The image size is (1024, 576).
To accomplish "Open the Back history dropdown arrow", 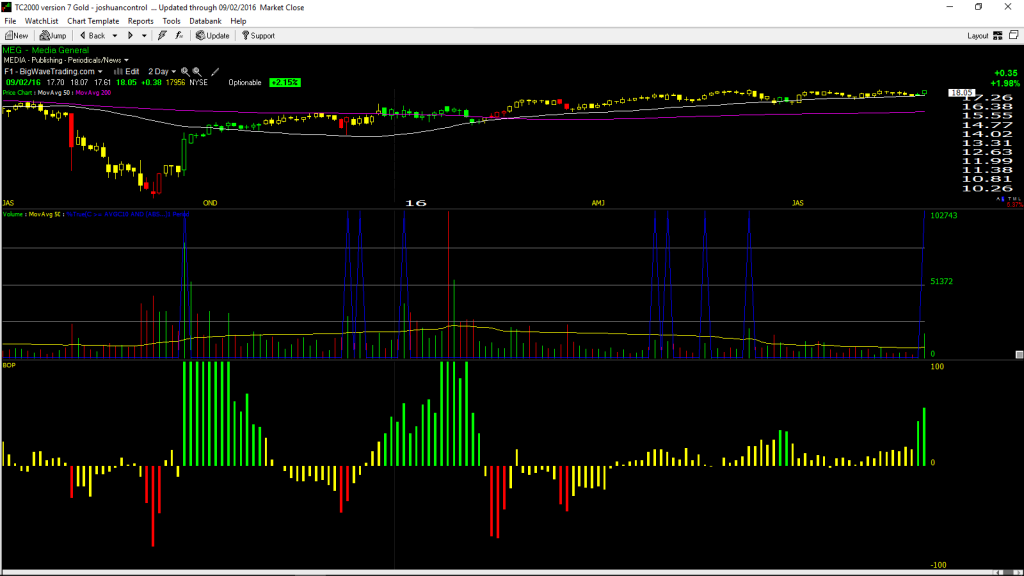I will pos(115,36).
